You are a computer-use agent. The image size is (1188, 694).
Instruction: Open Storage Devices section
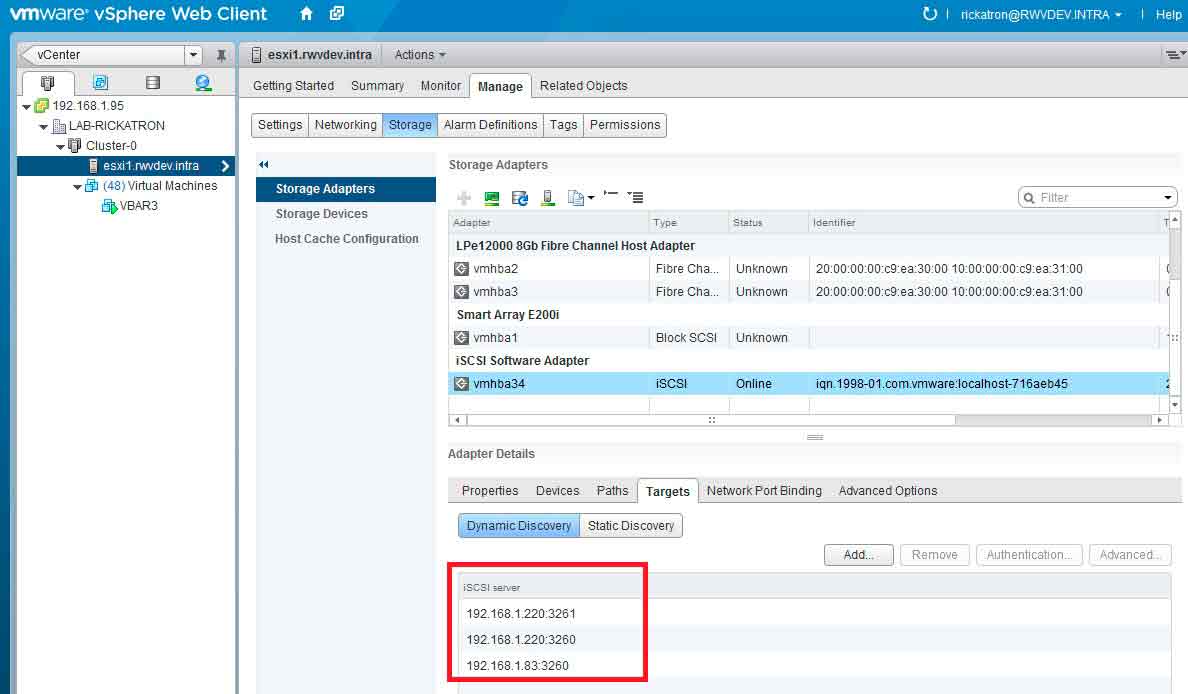(x=321, y=214)
